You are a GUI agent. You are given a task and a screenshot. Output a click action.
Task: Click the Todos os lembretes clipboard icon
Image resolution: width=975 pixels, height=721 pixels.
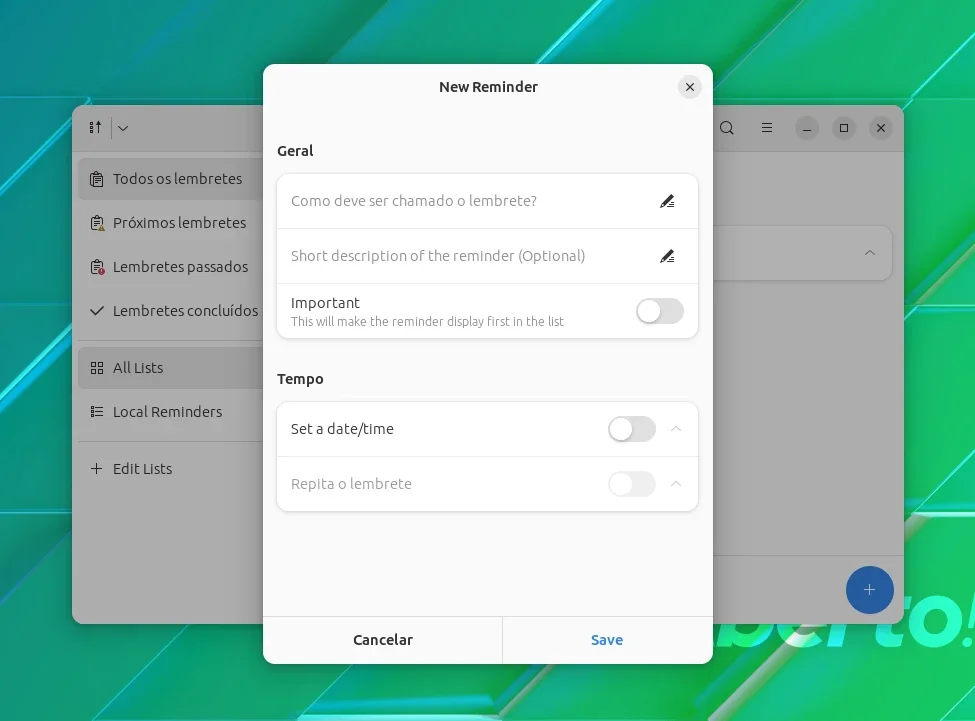(x=97, y=179)
